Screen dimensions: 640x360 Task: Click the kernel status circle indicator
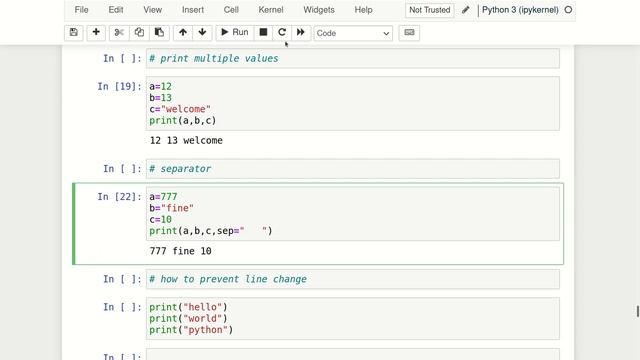pyautogui.click(x=568, y=10)
